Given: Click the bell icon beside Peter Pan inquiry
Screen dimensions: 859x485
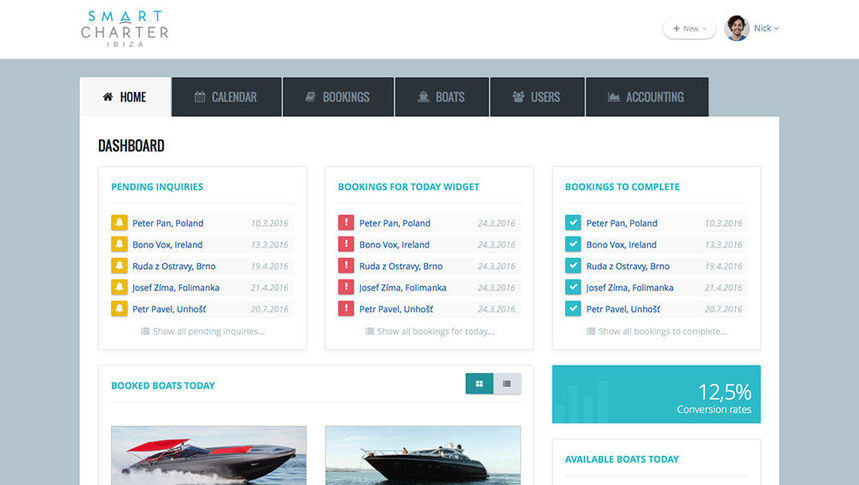Looking at the screenshot, I should (x=119, y=223).
